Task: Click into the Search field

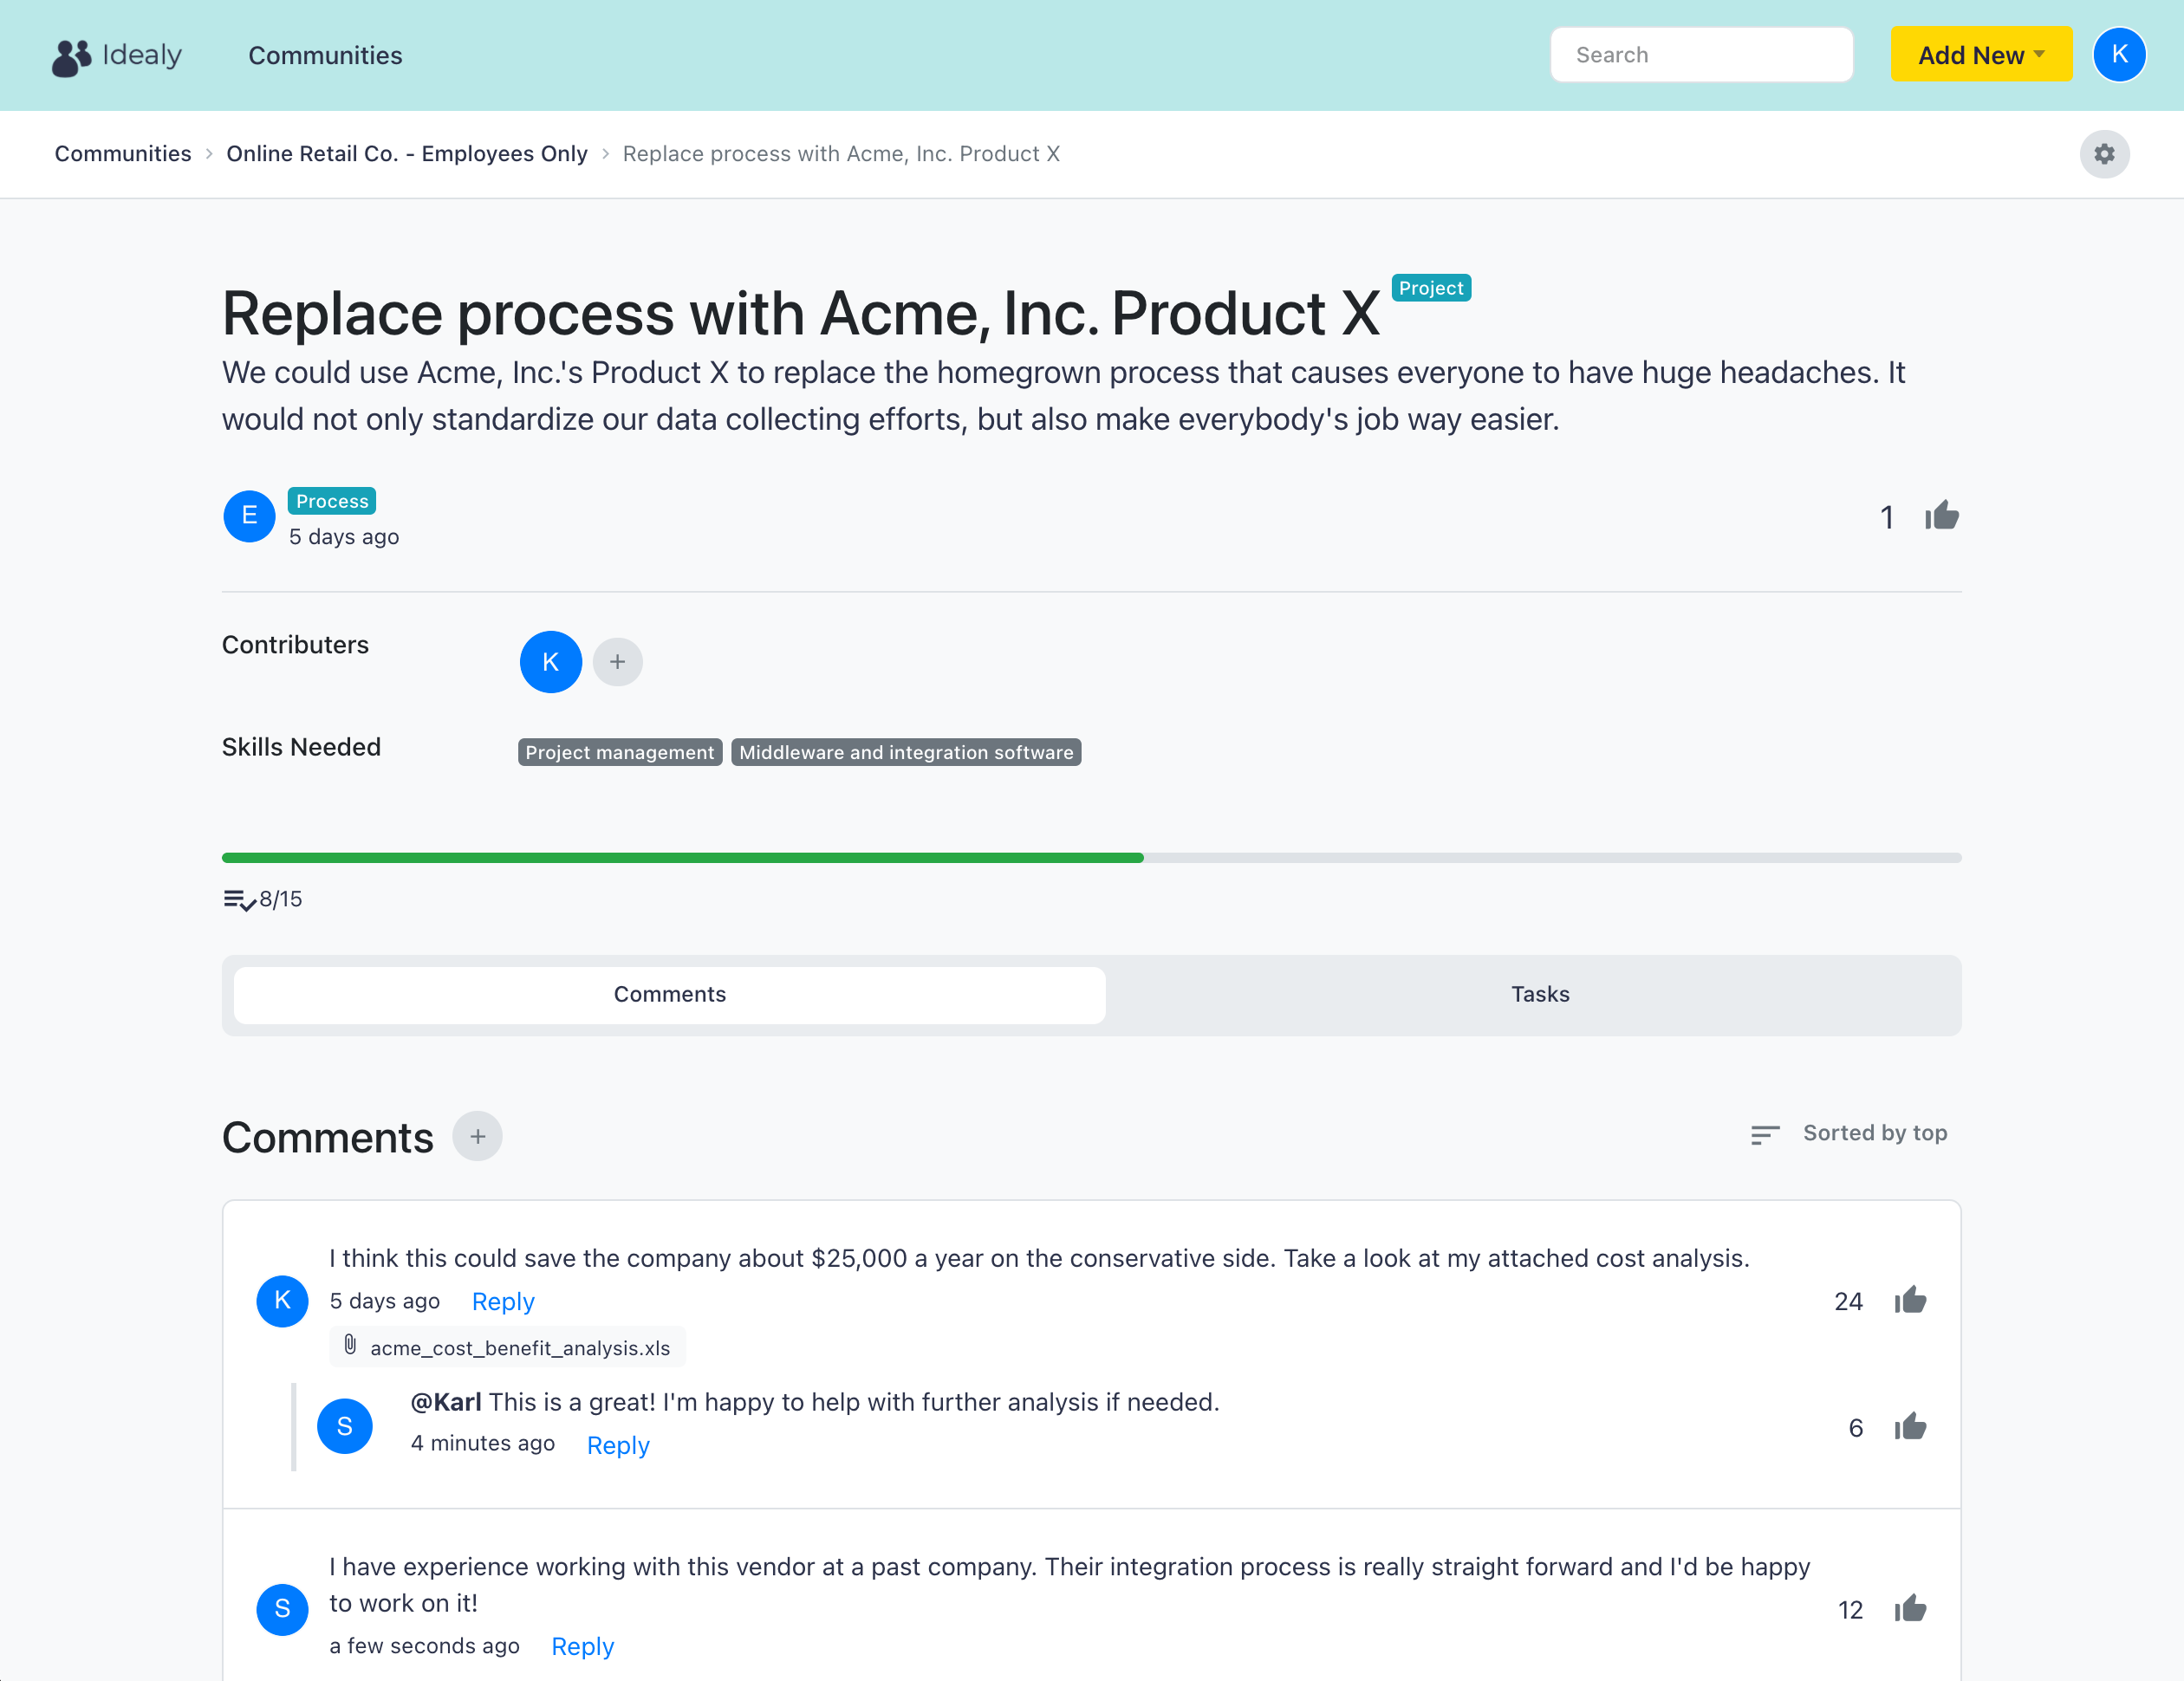Action: point(1701,55)
